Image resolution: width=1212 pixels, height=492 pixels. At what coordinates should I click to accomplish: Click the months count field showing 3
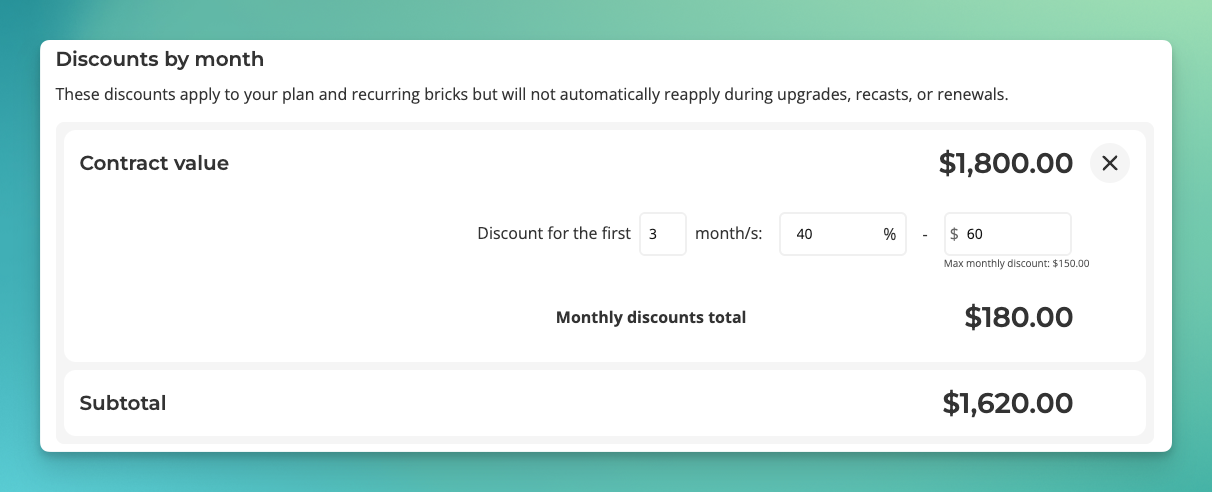pyautogui.click(x=662, y=234)
